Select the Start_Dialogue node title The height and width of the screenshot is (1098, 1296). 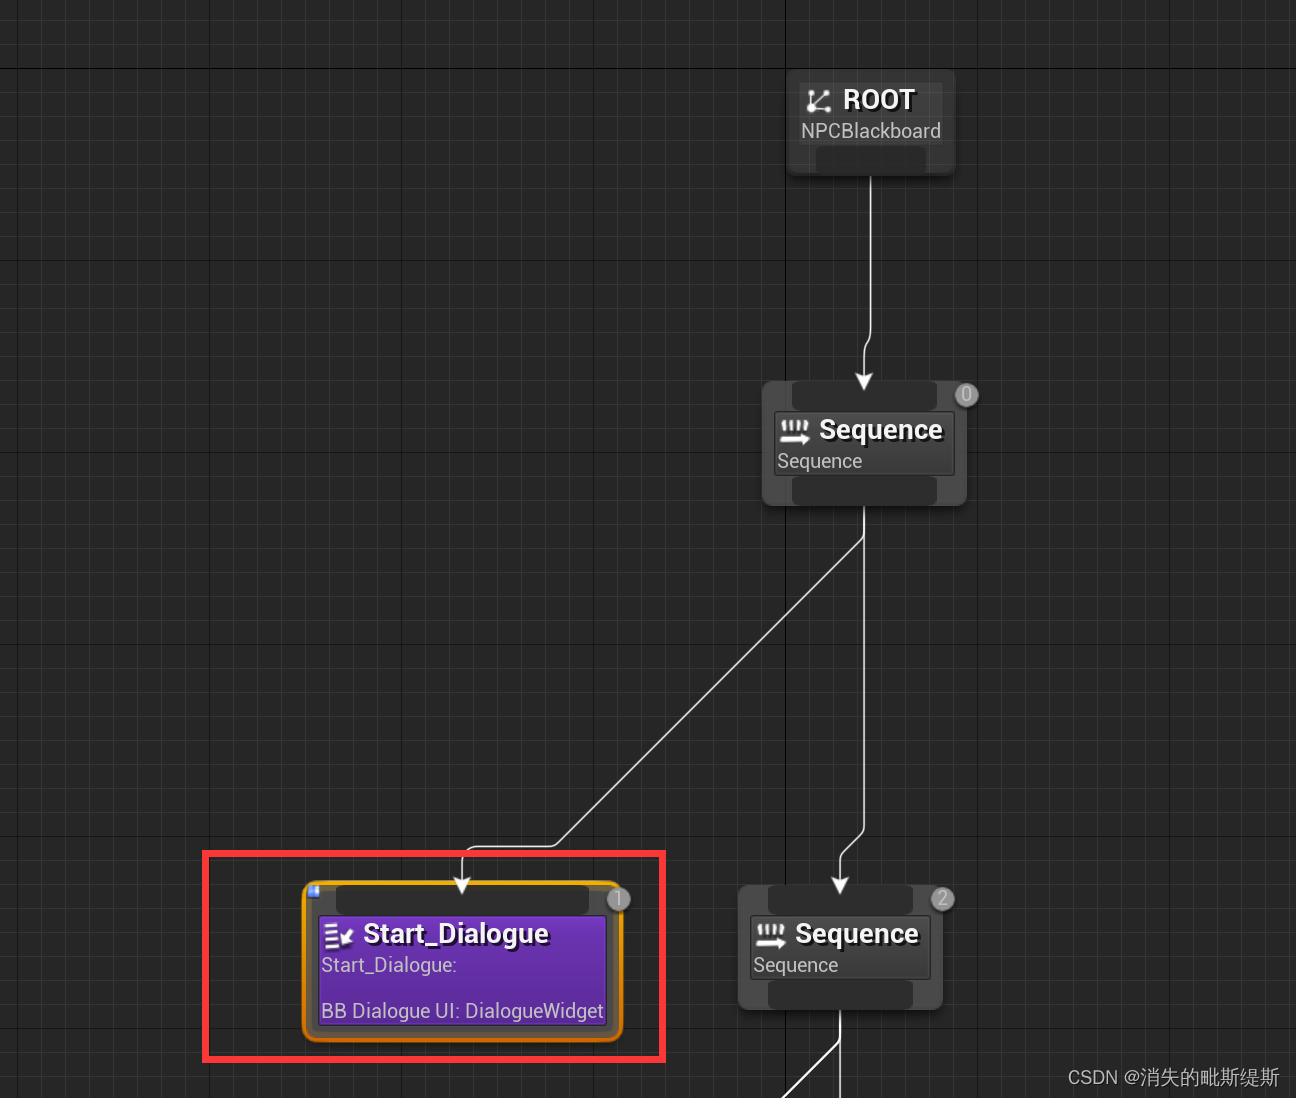click(456, 934)
